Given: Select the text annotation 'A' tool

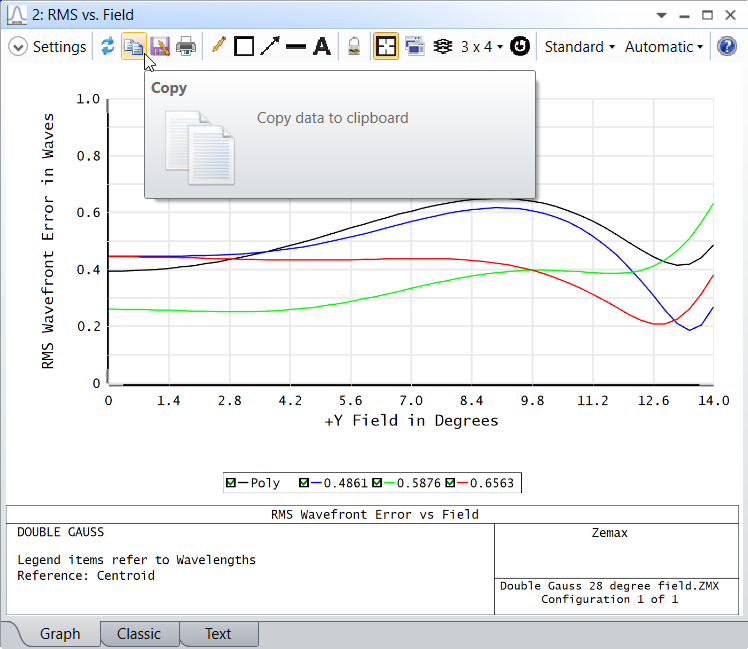Looking at the screenshot, I should 321,47.
